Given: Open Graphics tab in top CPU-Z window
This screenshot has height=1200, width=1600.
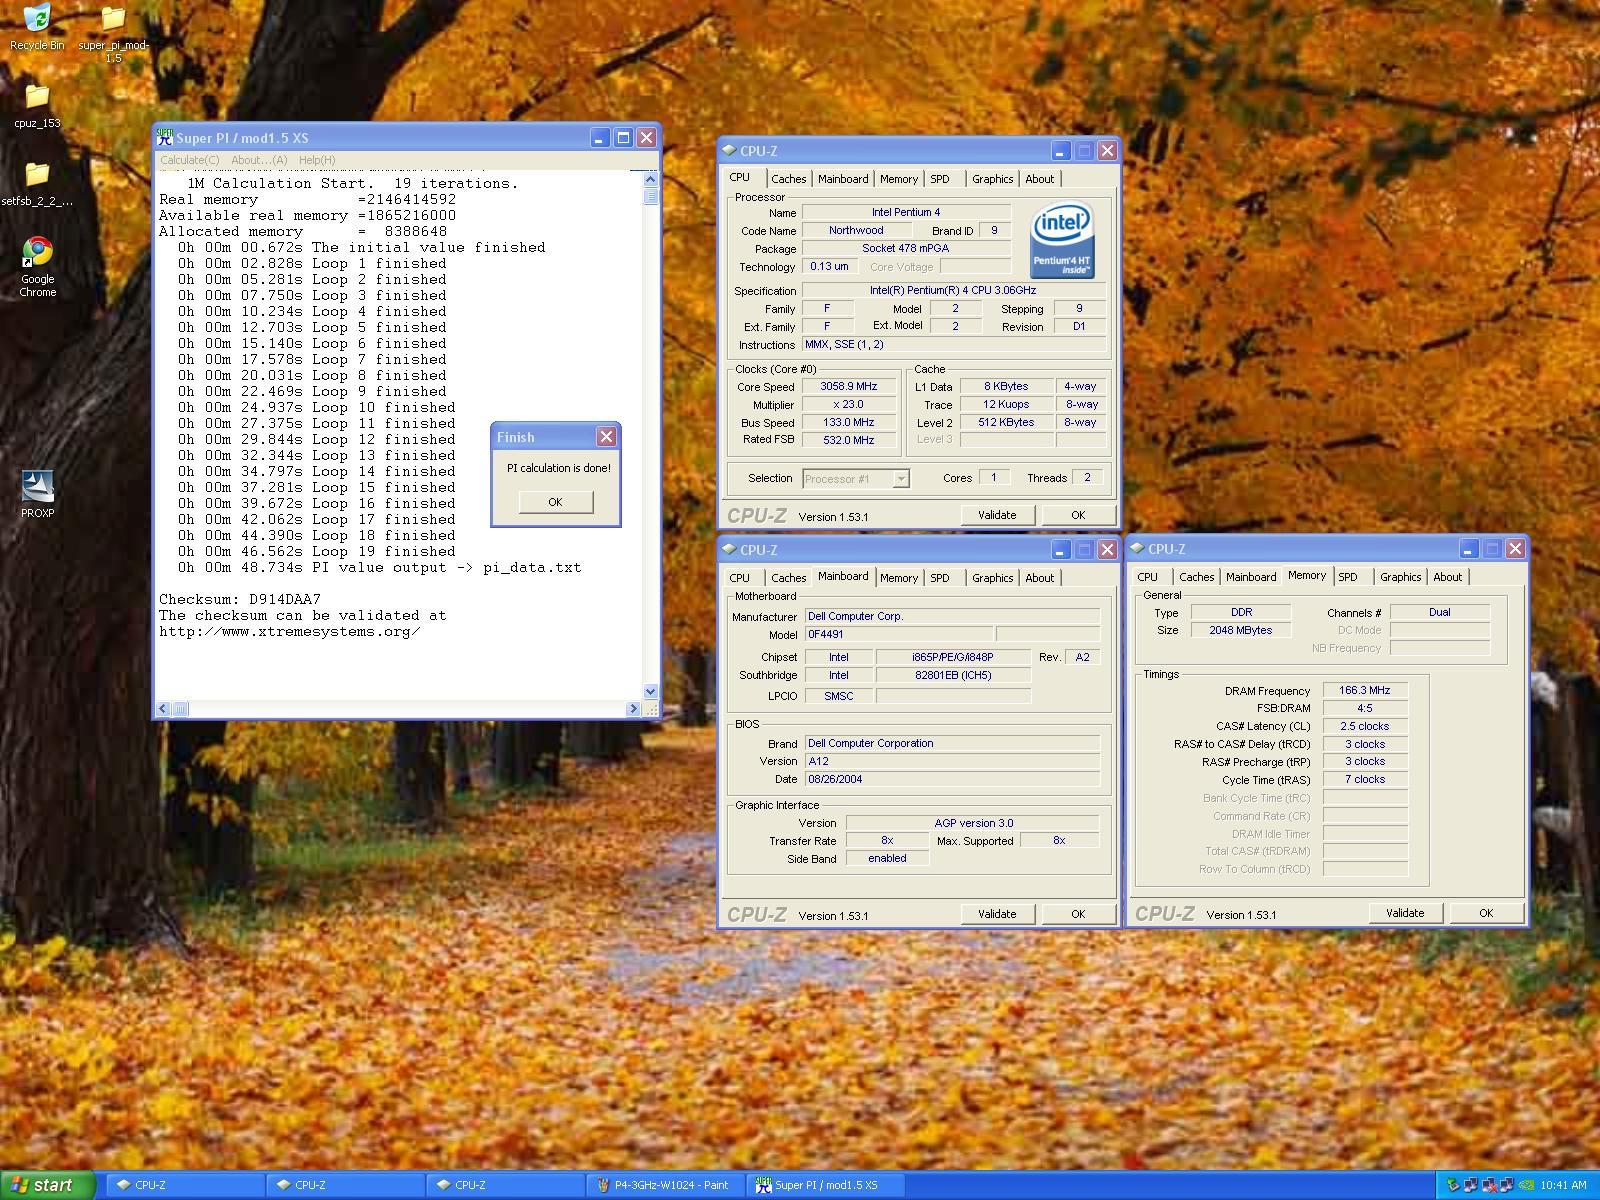Looking at the screenshot, I should tap(993, 179).
